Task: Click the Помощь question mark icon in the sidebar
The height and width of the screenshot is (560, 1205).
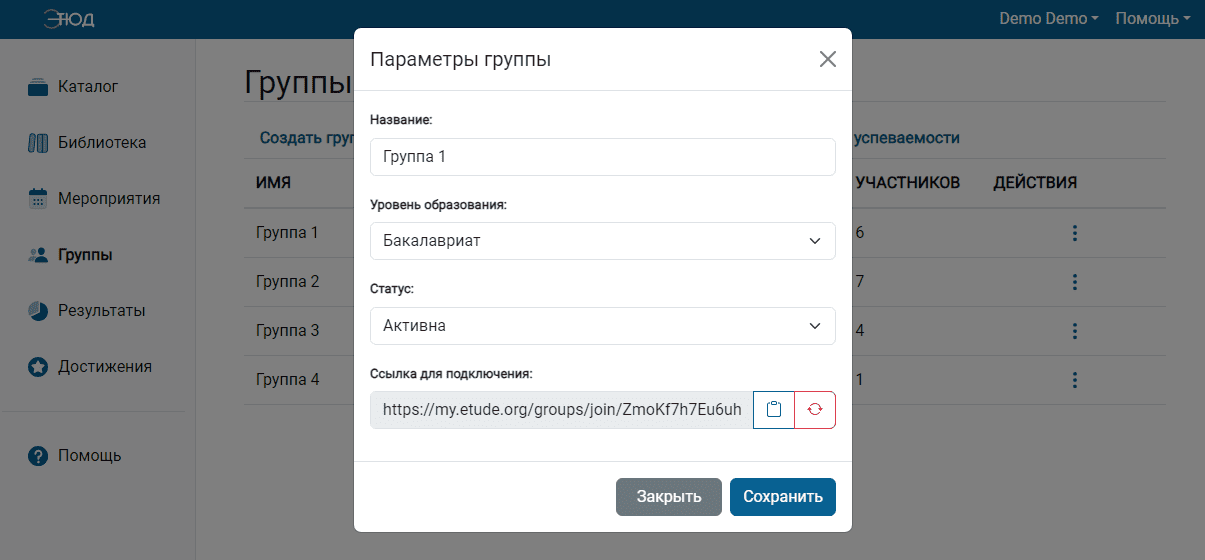Action: (x=38, y=456)
